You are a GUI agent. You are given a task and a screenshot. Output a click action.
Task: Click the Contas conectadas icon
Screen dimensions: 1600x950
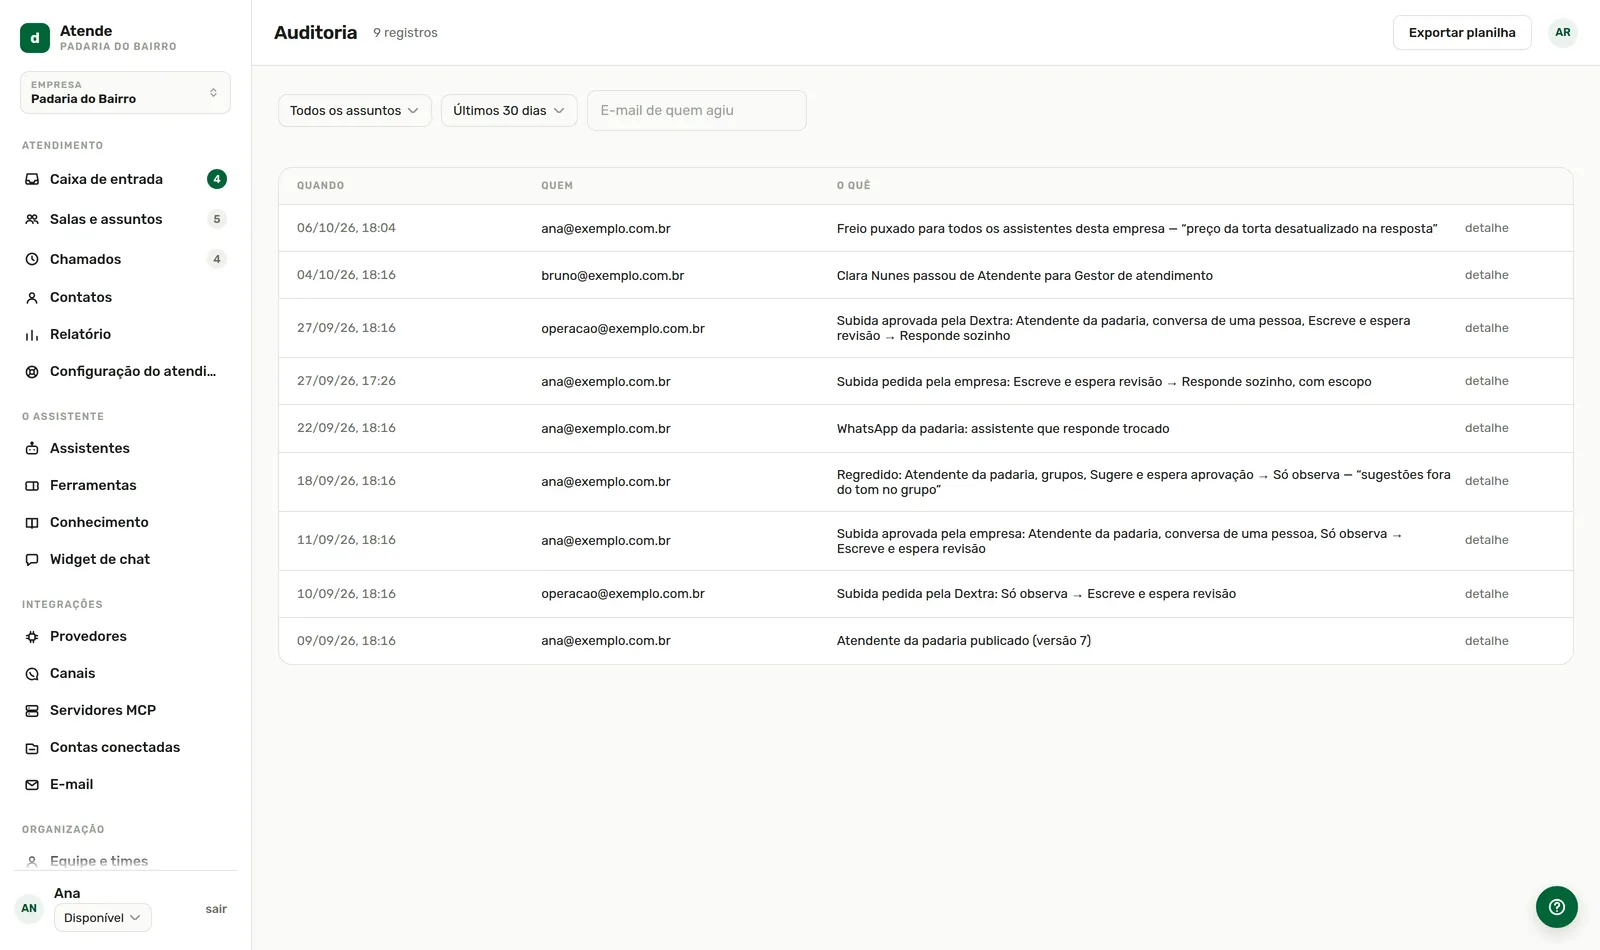tap(32, 747)
